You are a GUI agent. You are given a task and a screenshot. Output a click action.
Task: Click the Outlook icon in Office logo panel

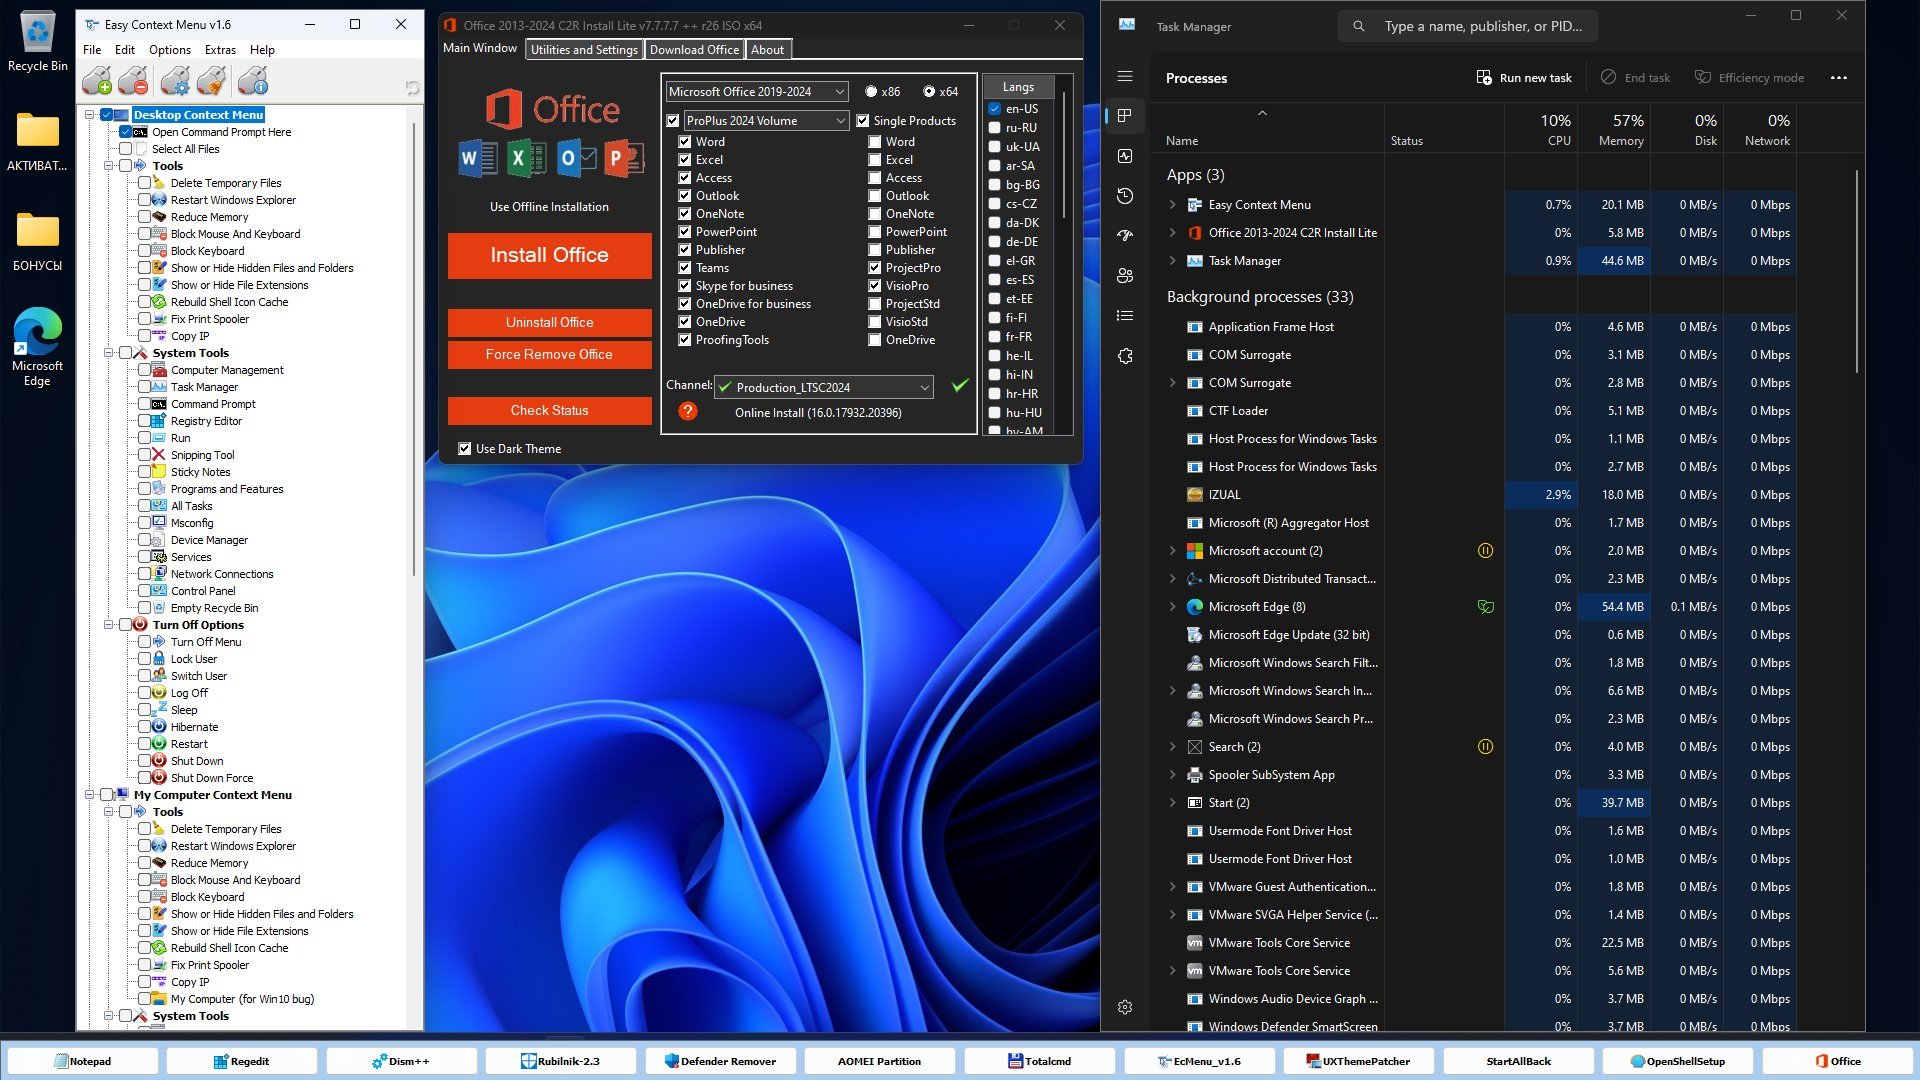[x=576, y=158]
